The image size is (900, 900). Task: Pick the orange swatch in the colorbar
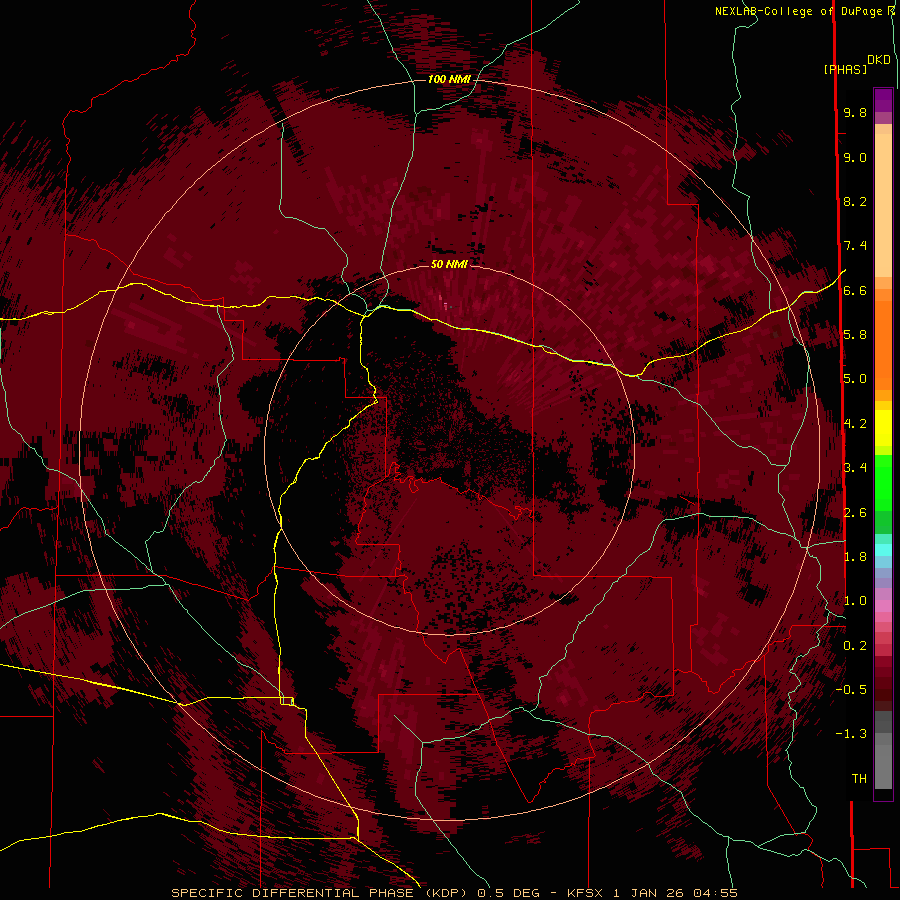[883, 344]
